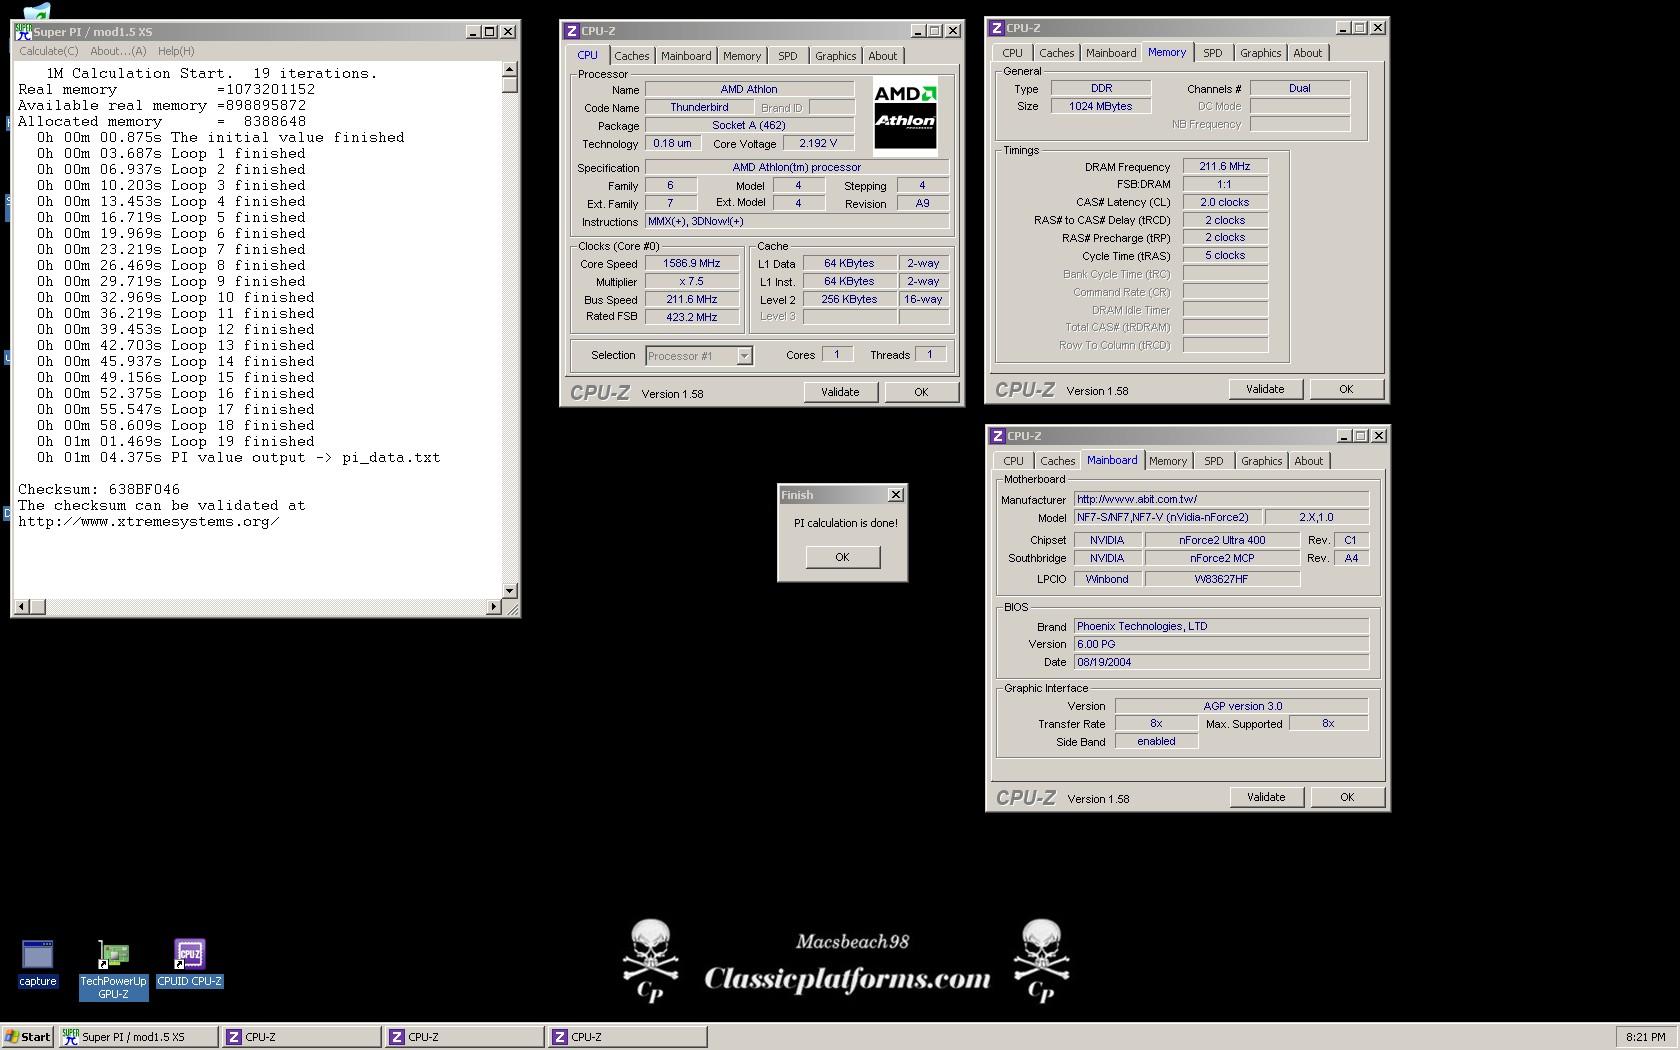The width and height of the screenshot is (1680, 1050).
Task: Switch to Memory tab in CPU-Z CPU window
Action: 742,56
